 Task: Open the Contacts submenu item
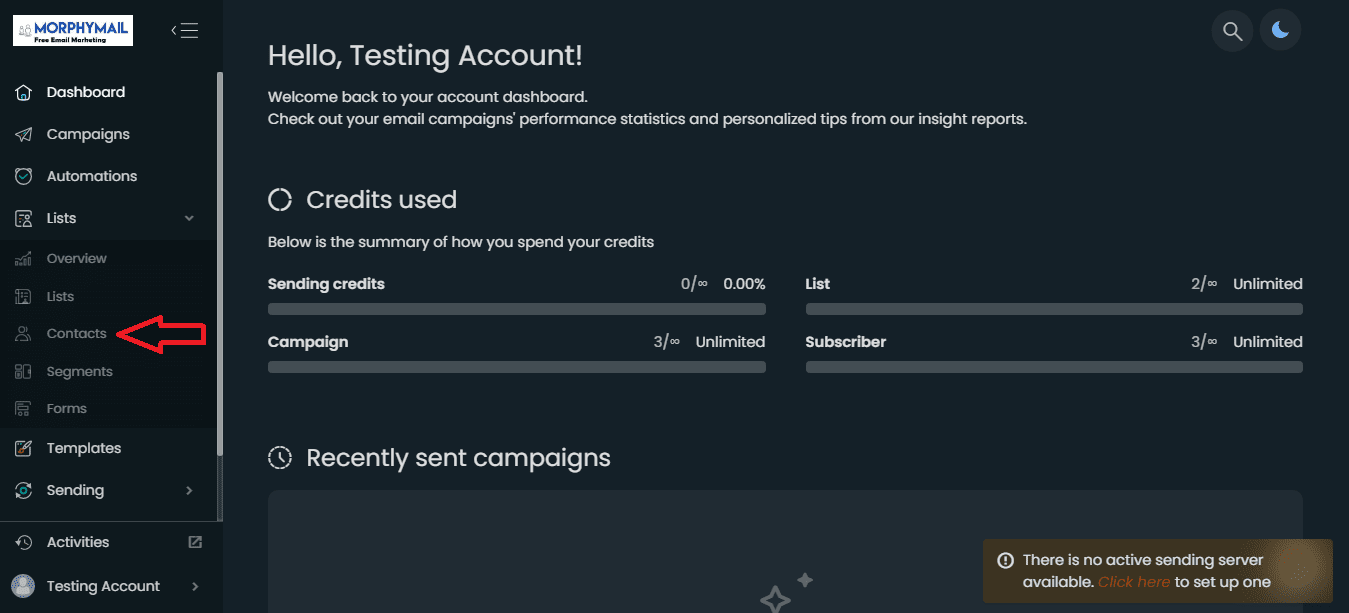click(x=76, y=333)
